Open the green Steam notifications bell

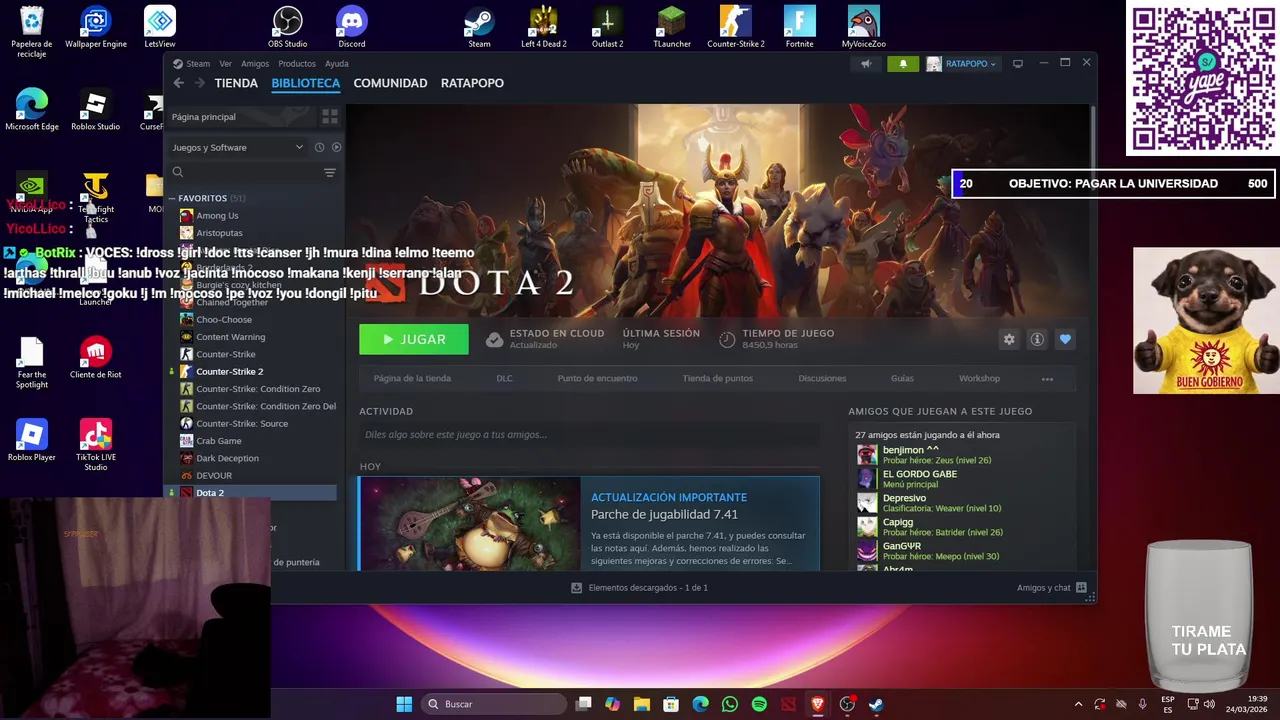(x=903, y=64)
